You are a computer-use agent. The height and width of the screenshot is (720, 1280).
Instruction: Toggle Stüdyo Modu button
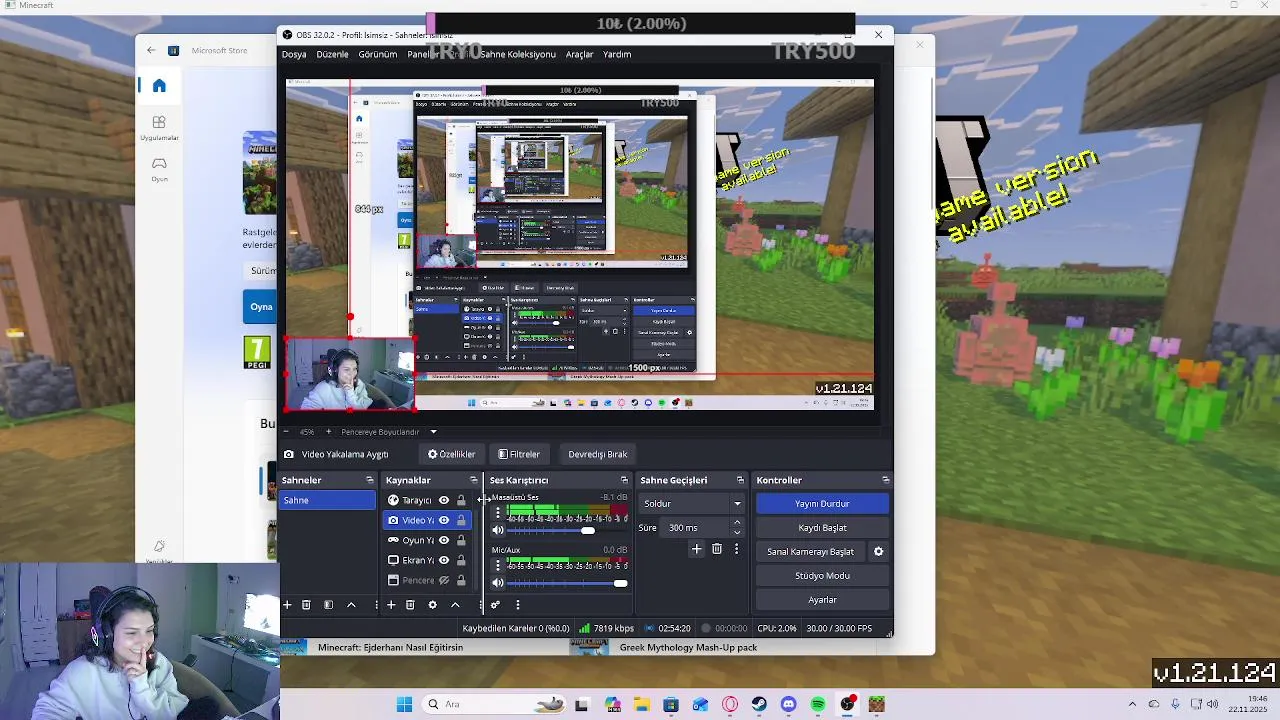822,576
